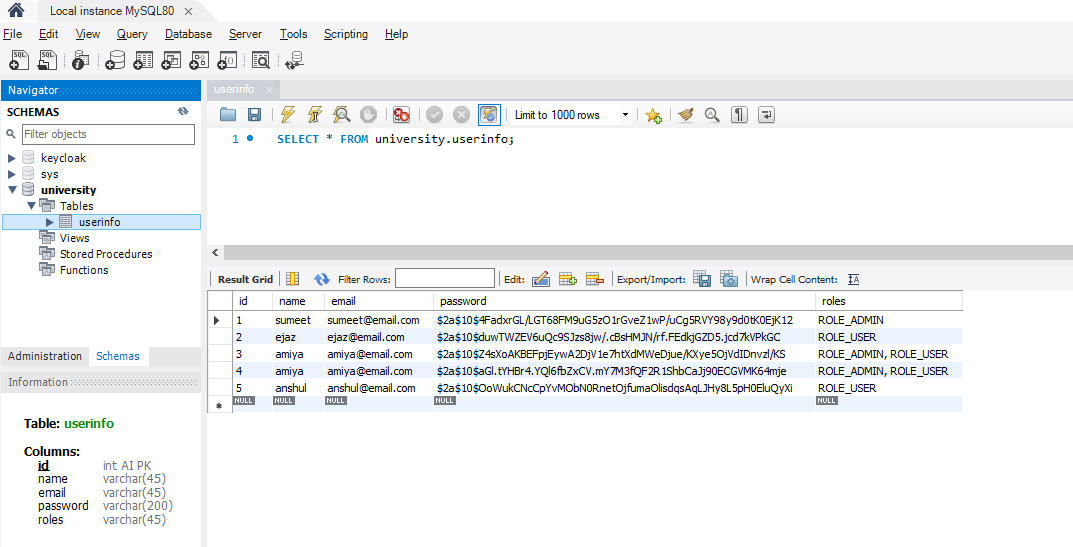Open the Scripting menu
This screenshot has height=547, width=1073.
point(346,34)
